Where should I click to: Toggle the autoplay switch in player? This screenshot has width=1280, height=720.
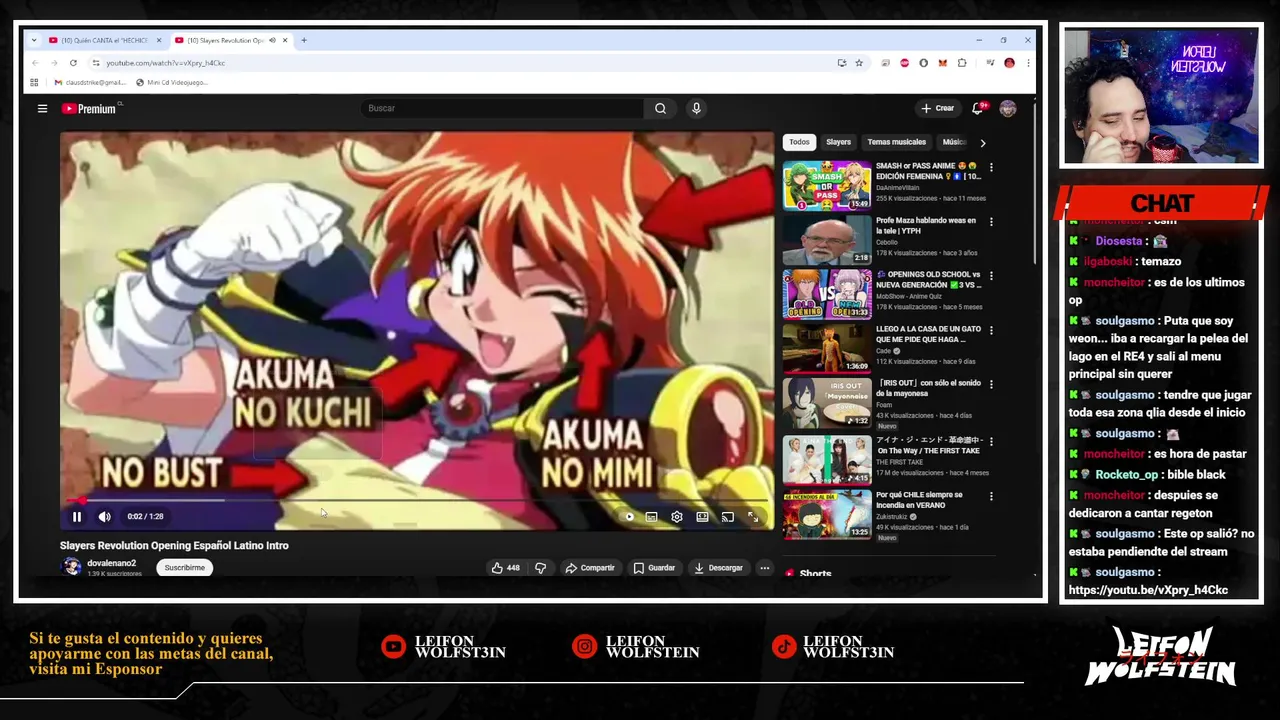(x=629, y=517)
